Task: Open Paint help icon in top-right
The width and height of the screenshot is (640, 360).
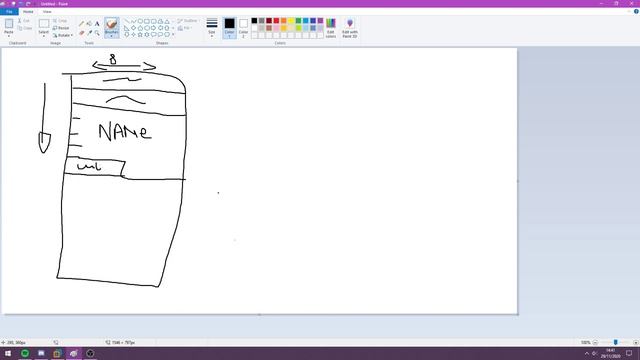Action: 636,11
